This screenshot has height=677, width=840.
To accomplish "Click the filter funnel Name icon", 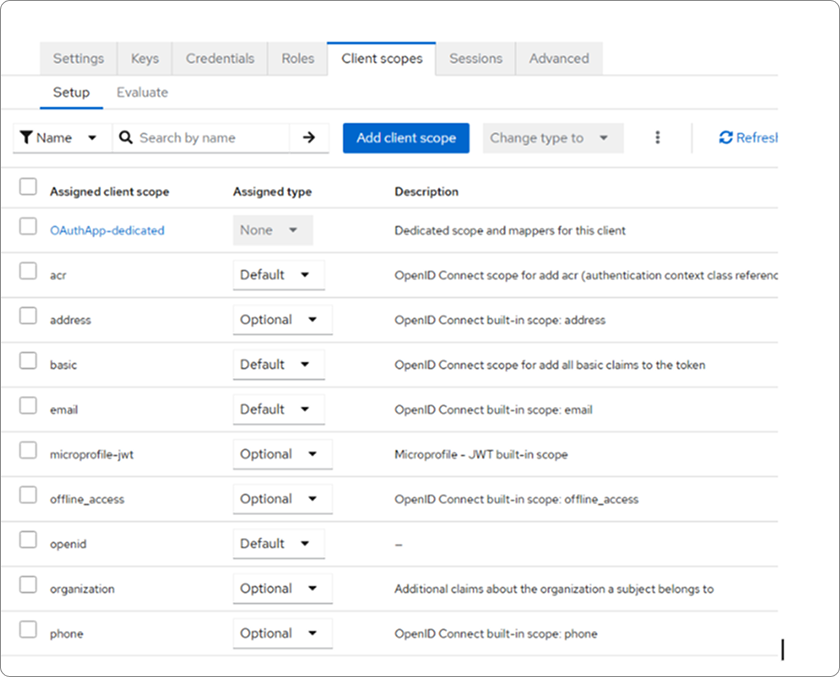I will point(26,138).
